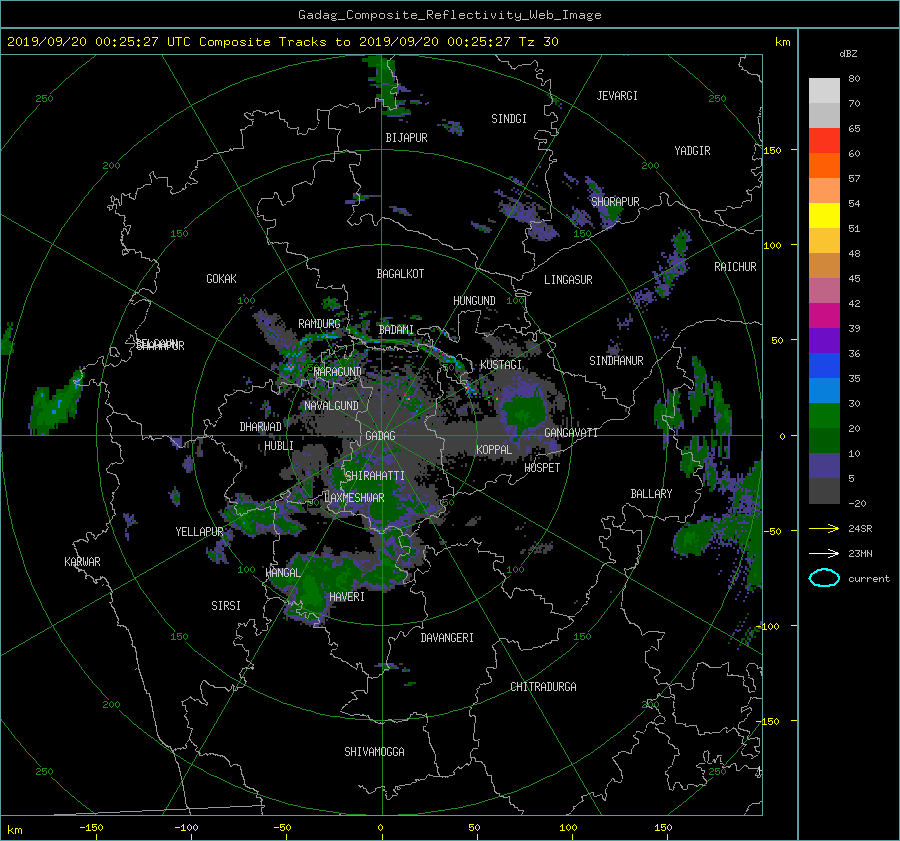Click the 150 km right y-axis tick label
The width and height of the screenshot is (900, 841).
tap(772, 150)
